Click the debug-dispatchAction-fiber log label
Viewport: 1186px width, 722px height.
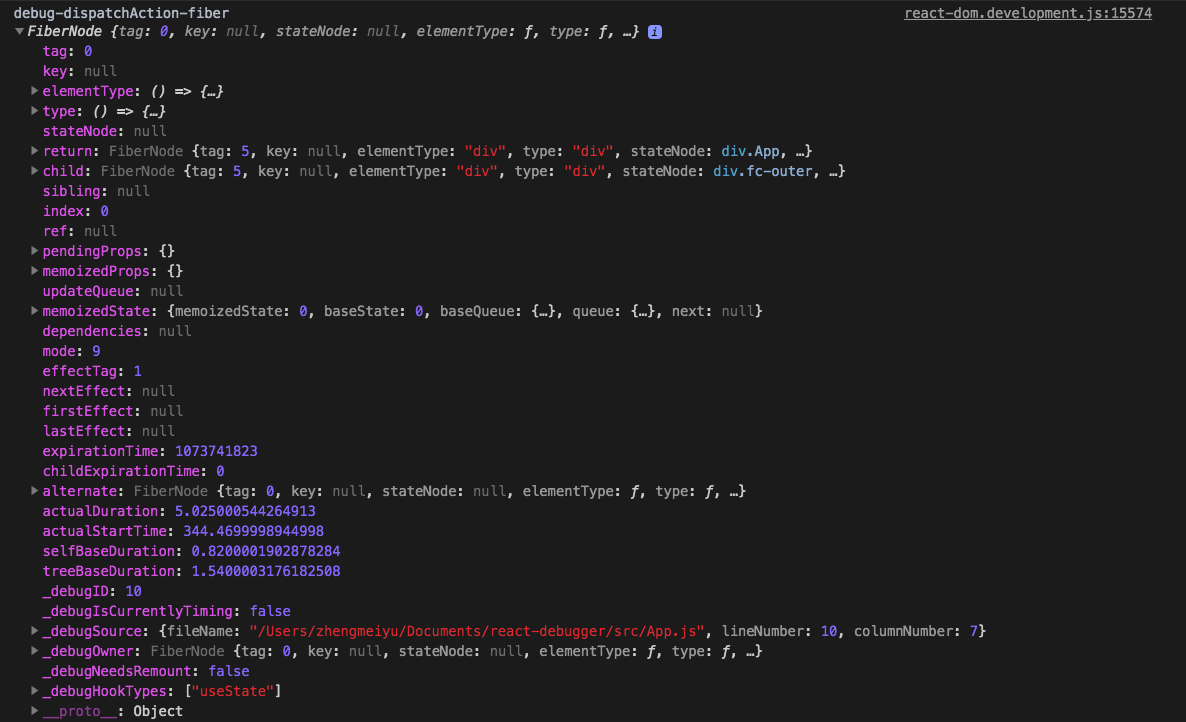[121, 13]
